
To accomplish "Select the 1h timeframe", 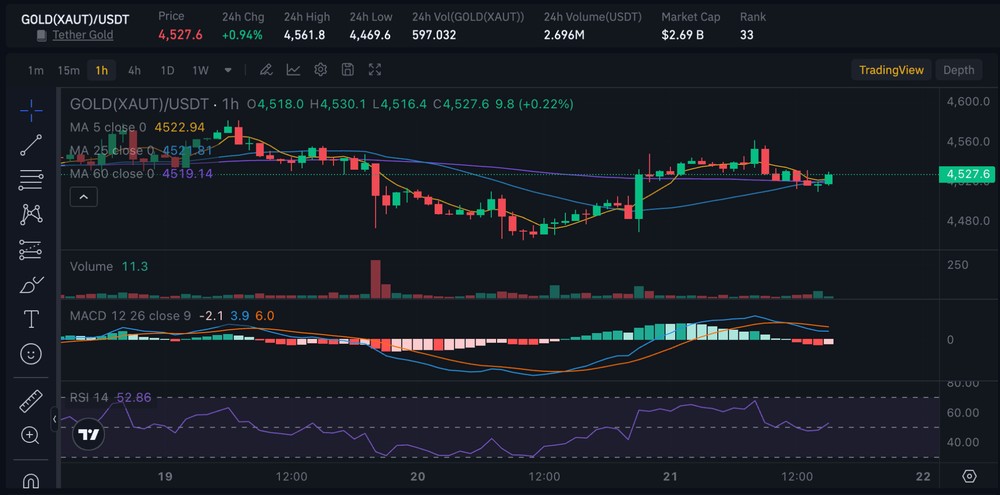I will 101,70.
